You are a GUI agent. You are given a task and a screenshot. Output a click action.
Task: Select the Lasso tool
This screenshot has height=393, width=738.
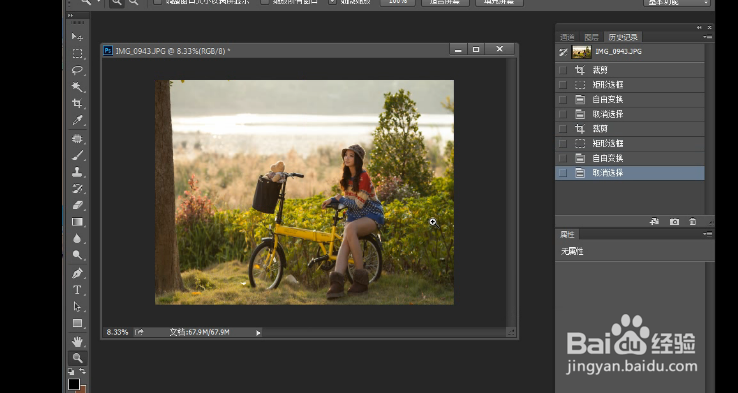(77, 71)
